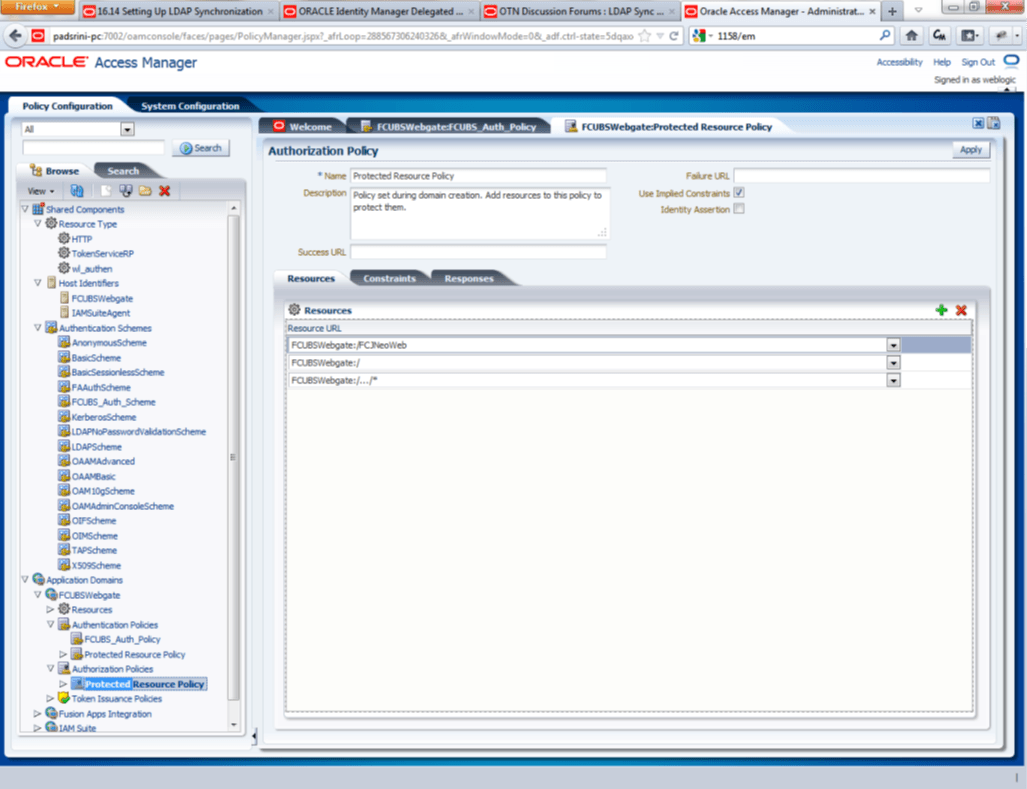Click the Search button
The width and height of the screenshot is (1027, 789).
[201, 148]
